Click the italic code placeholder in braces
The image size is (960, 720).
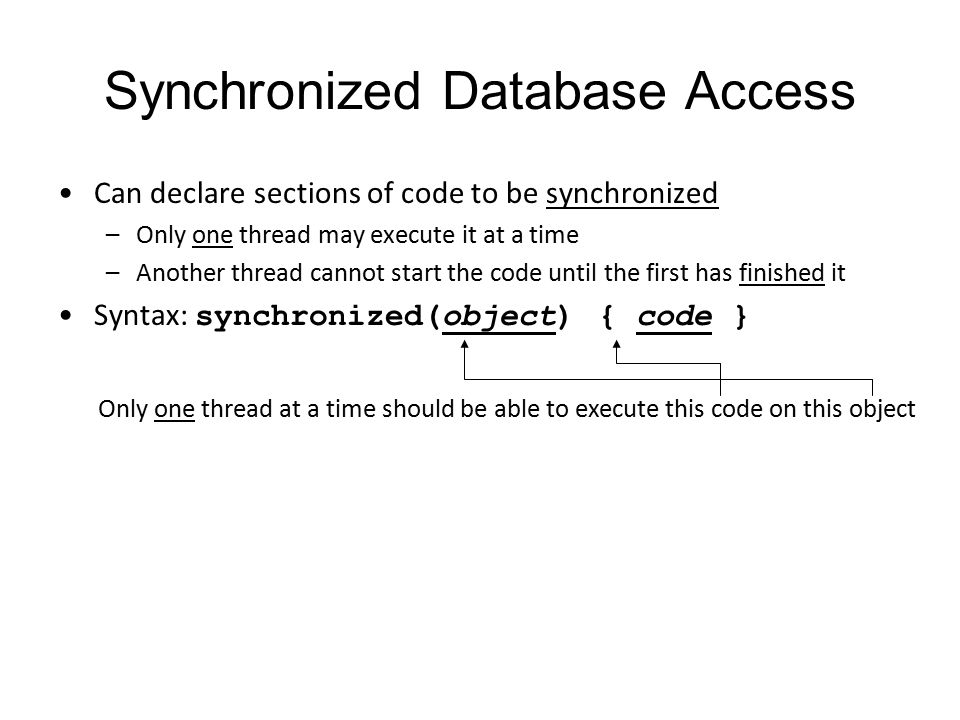tap(674, 317)
